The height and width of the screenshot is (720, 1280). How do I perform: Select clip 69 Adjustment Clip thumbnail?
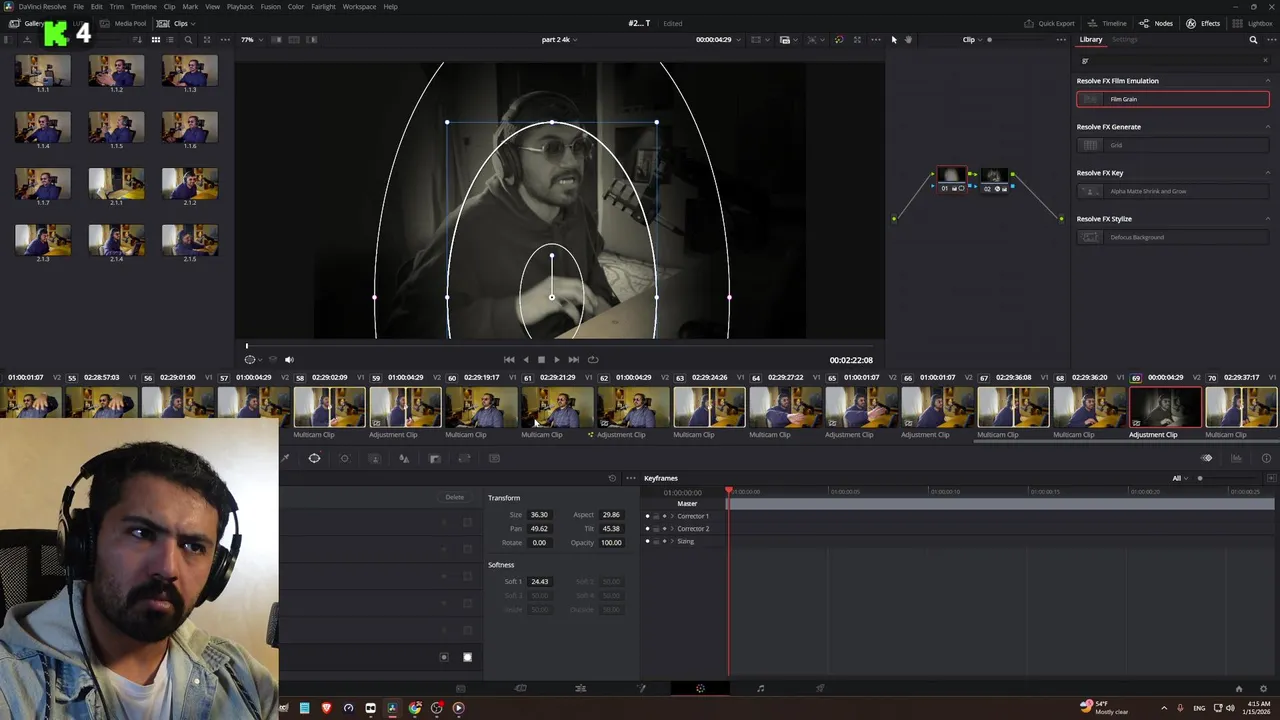1165,408
